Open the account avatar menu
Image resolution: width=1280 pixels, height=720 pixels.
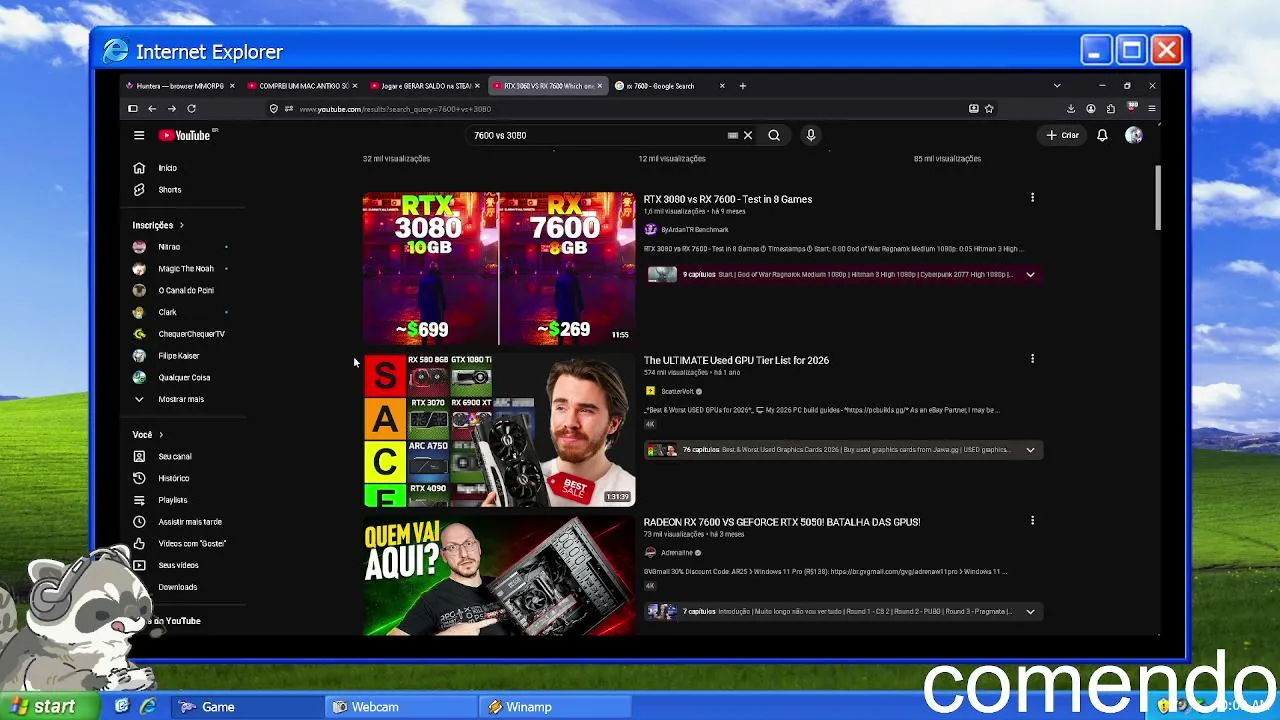(x=1133, y=135)
